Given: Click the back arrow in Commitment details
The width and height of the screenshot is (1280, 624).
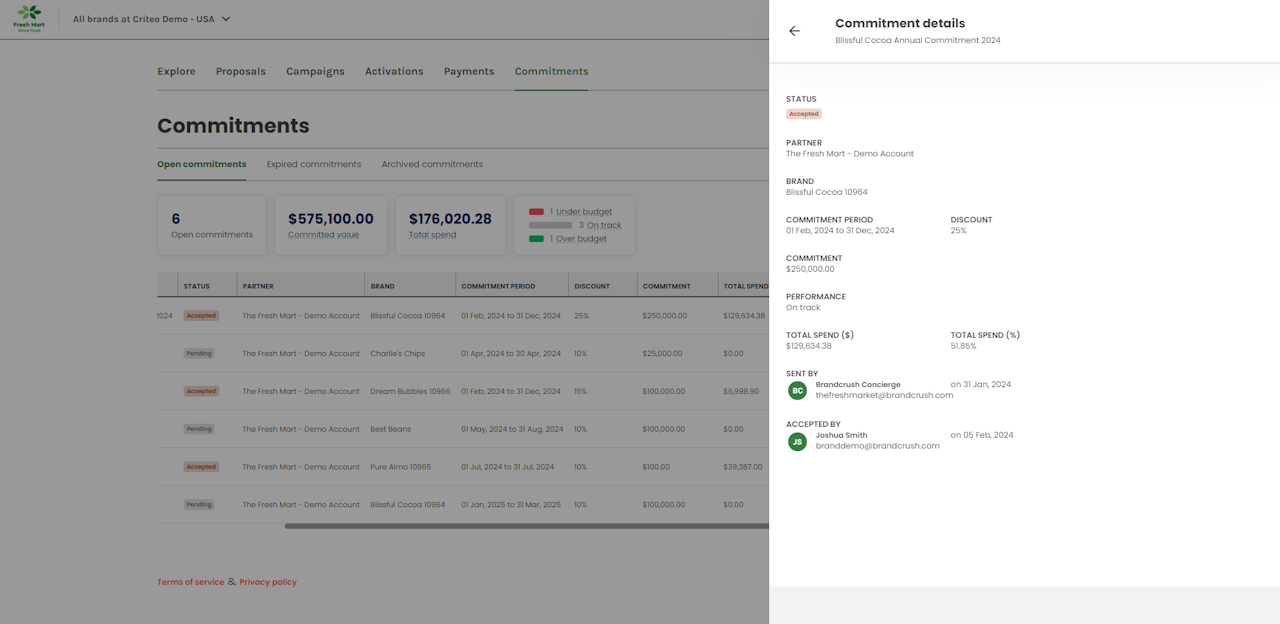Looking at the screenshot, I should pos(794,31).
